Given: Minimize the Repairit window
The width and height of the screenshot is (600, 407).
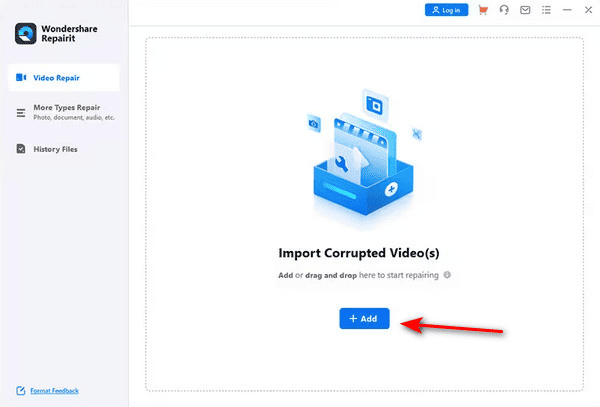Looking at the screenshot, I should pyautogui.click(x=567, y=10).
